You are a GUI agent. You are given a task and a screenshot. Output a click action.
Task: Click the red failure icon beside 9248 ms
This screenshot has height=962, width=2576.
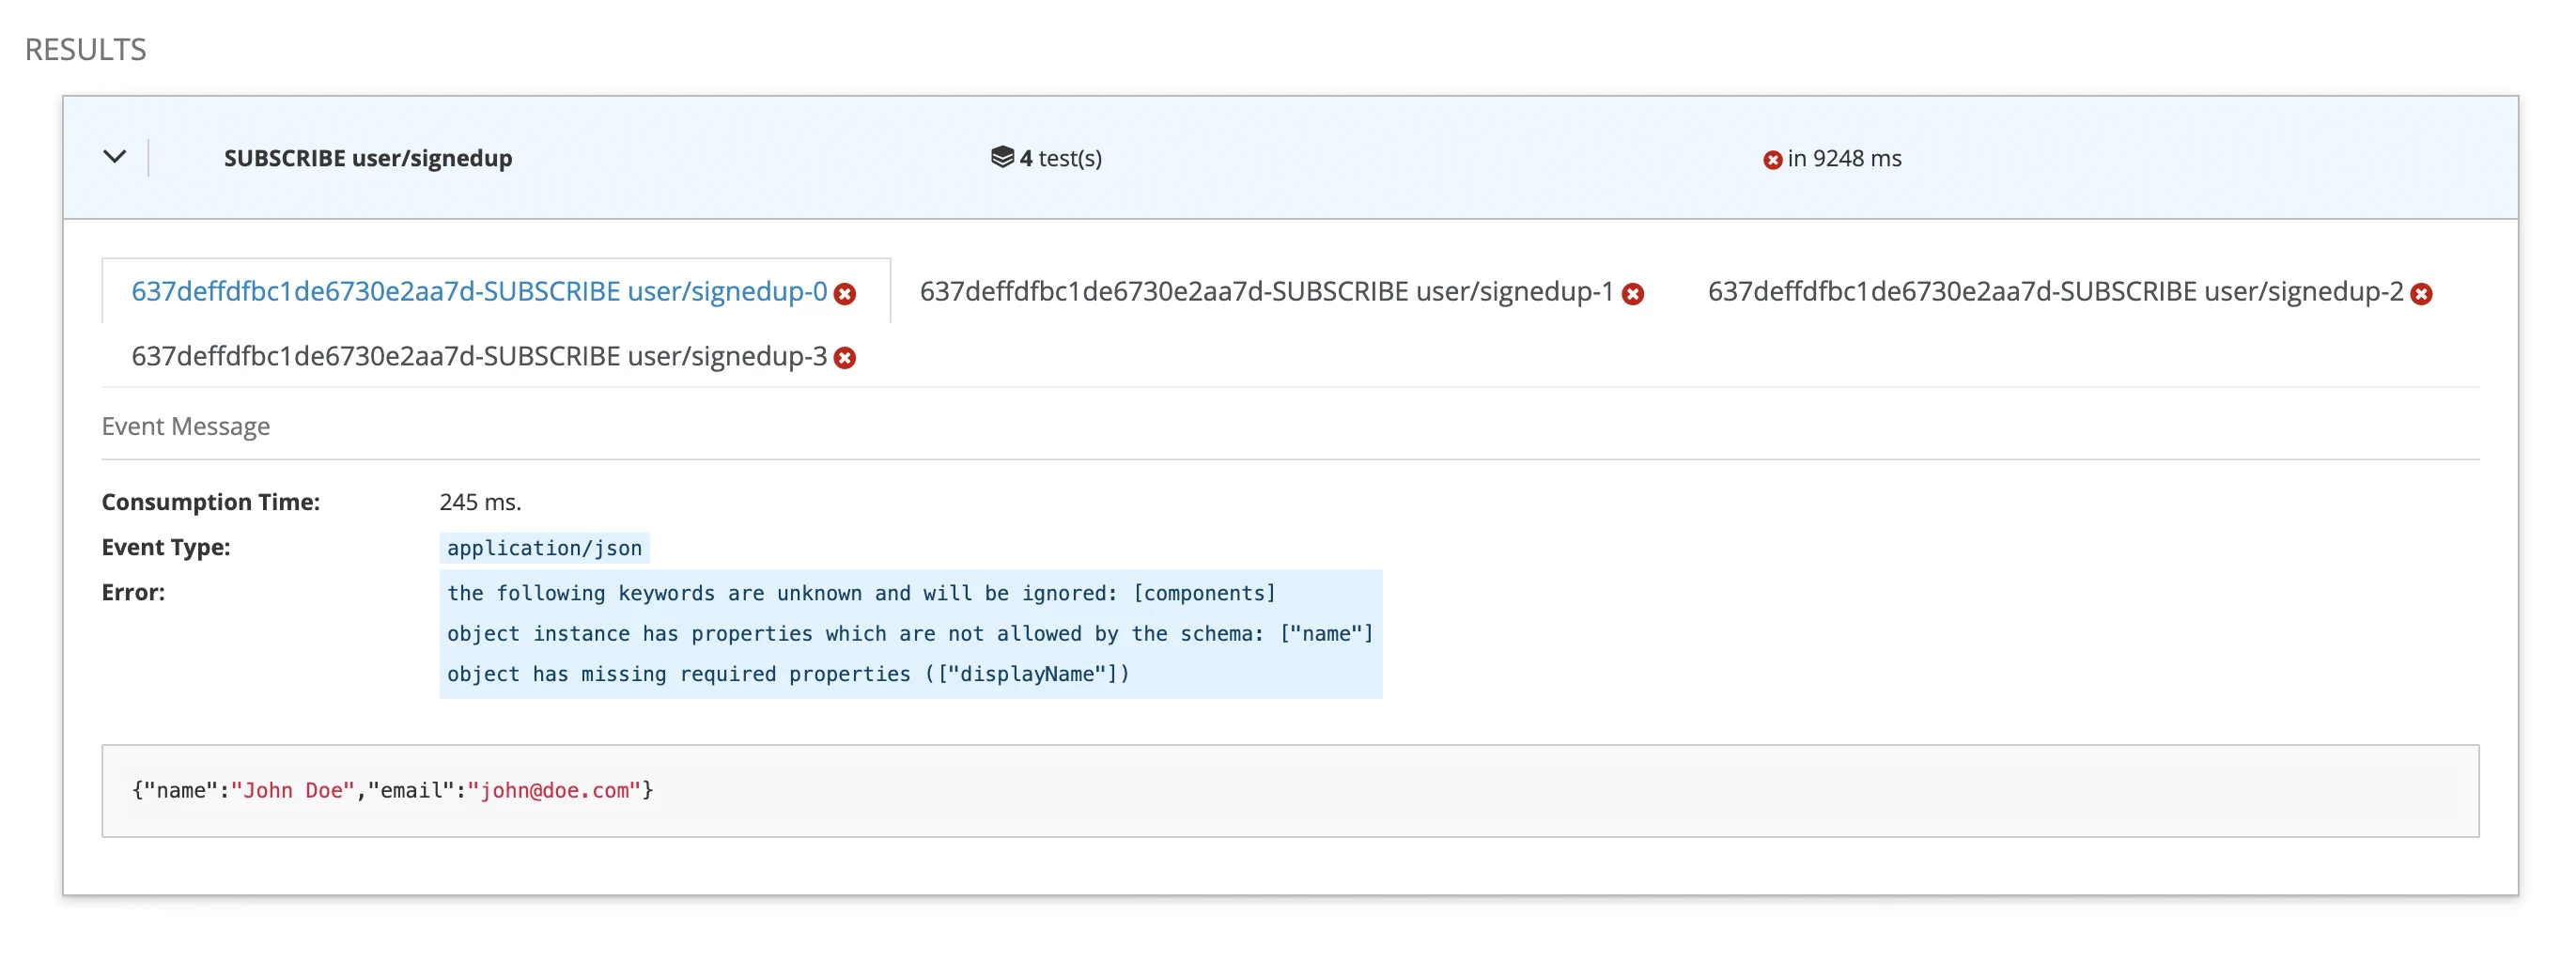[1771, 160]
